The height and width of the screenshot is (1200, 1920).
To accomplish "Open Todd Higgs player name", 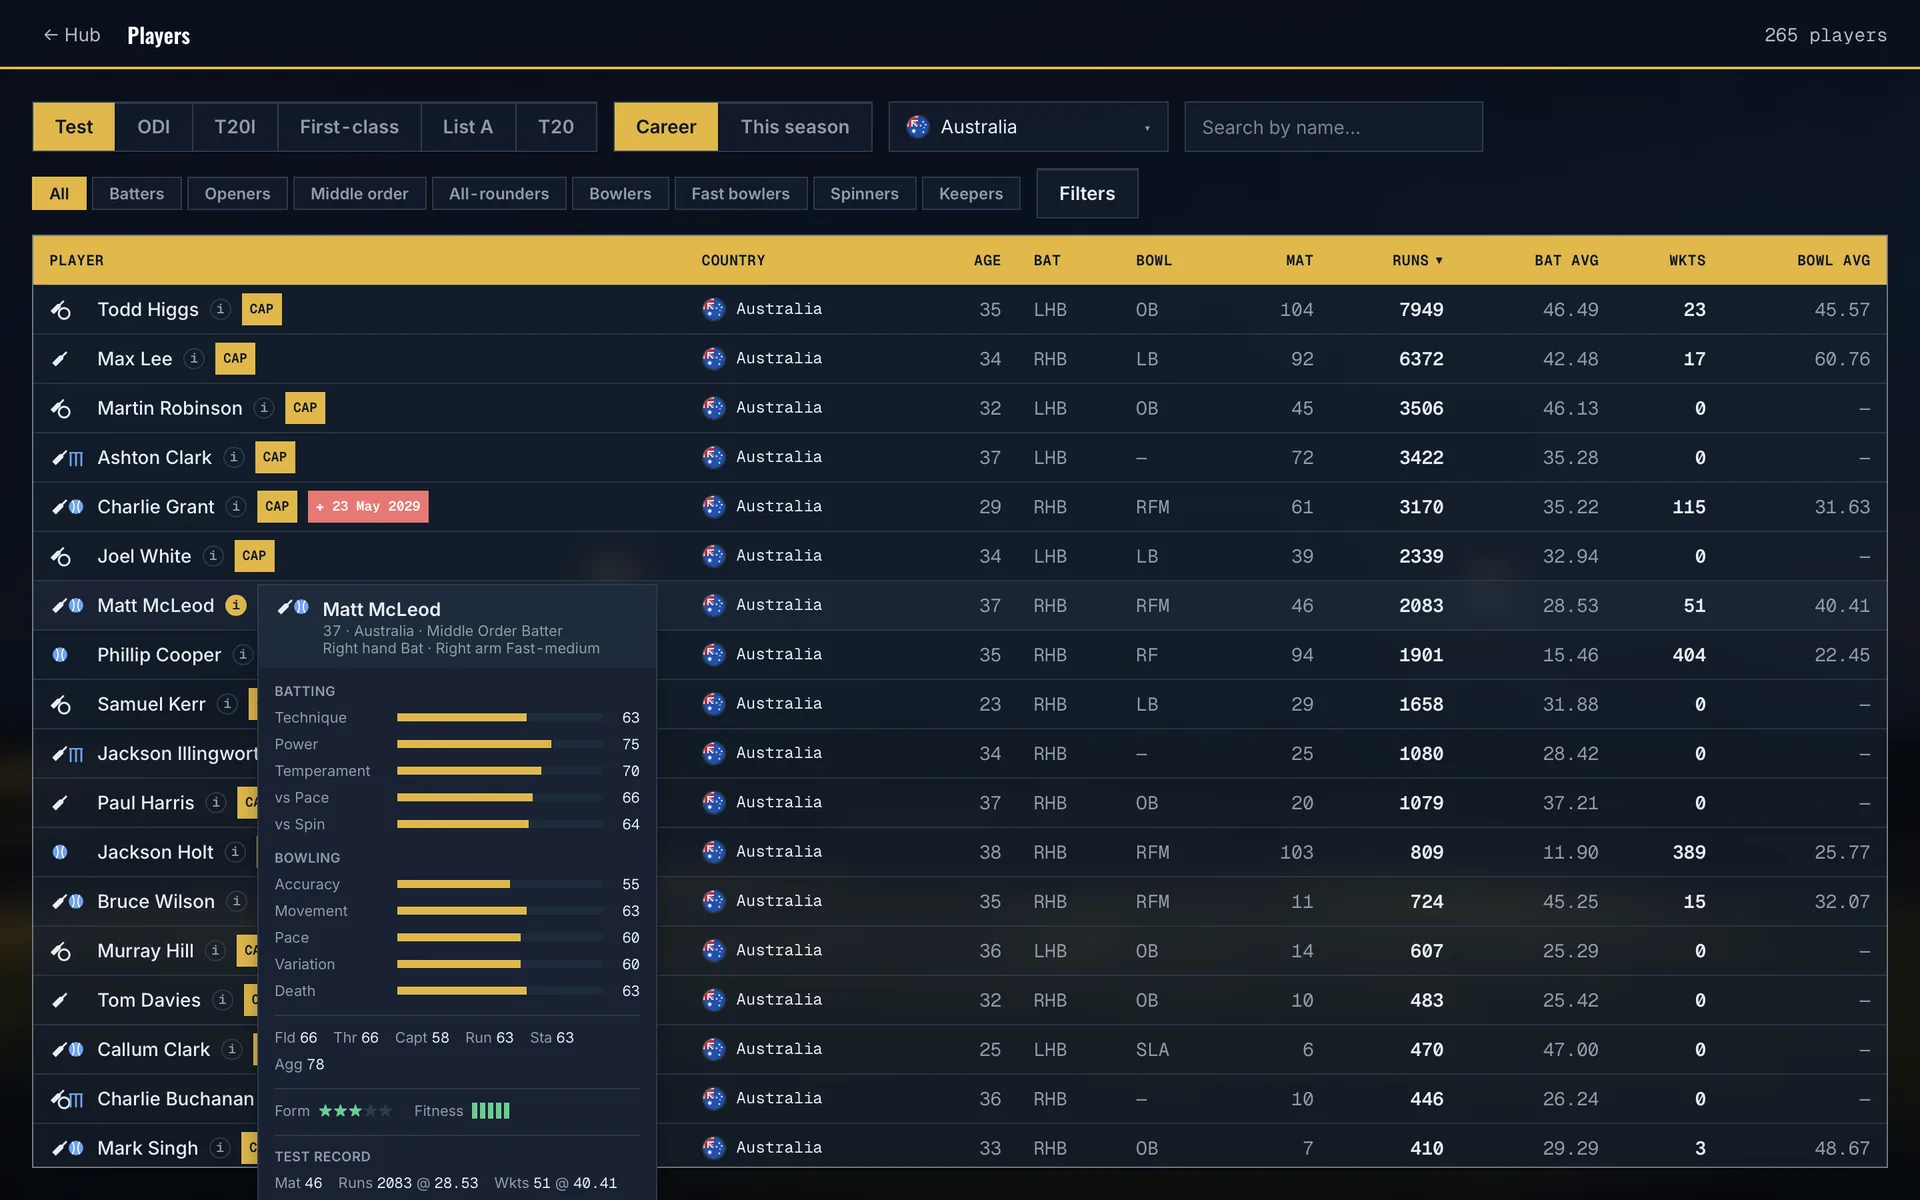I will 148,309.
